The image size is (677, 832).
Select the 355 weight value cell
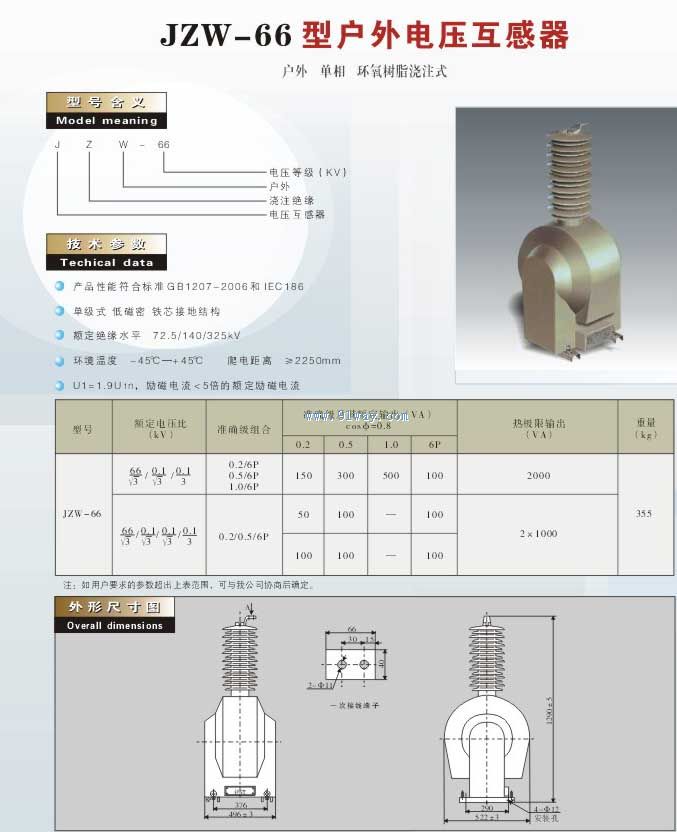645,514
